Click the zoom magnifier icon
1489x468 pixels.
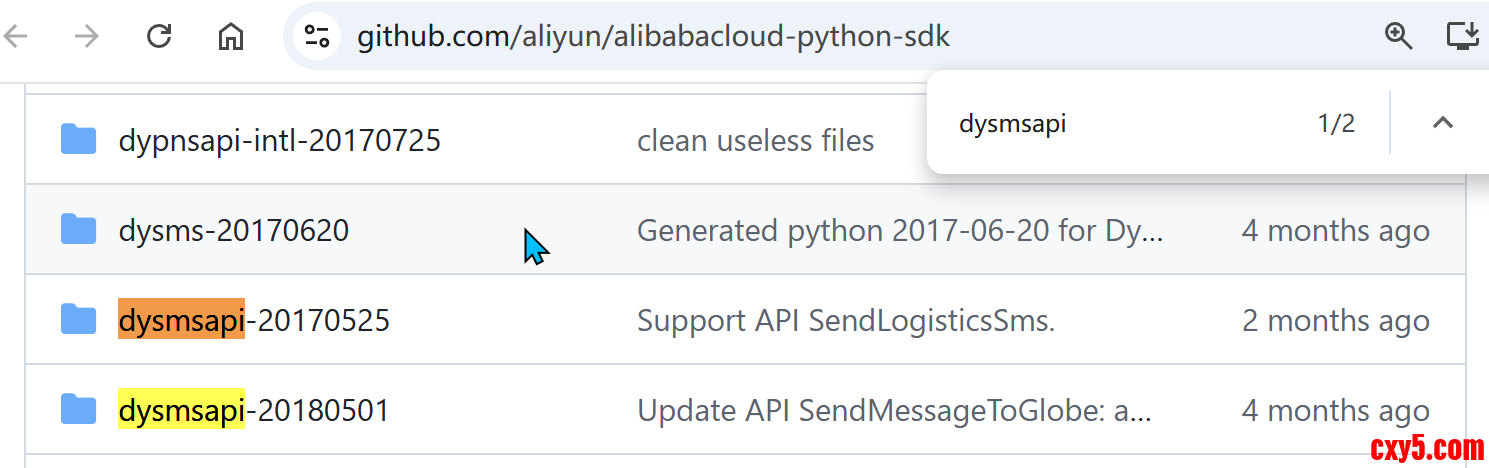[x=1398, y=37]
